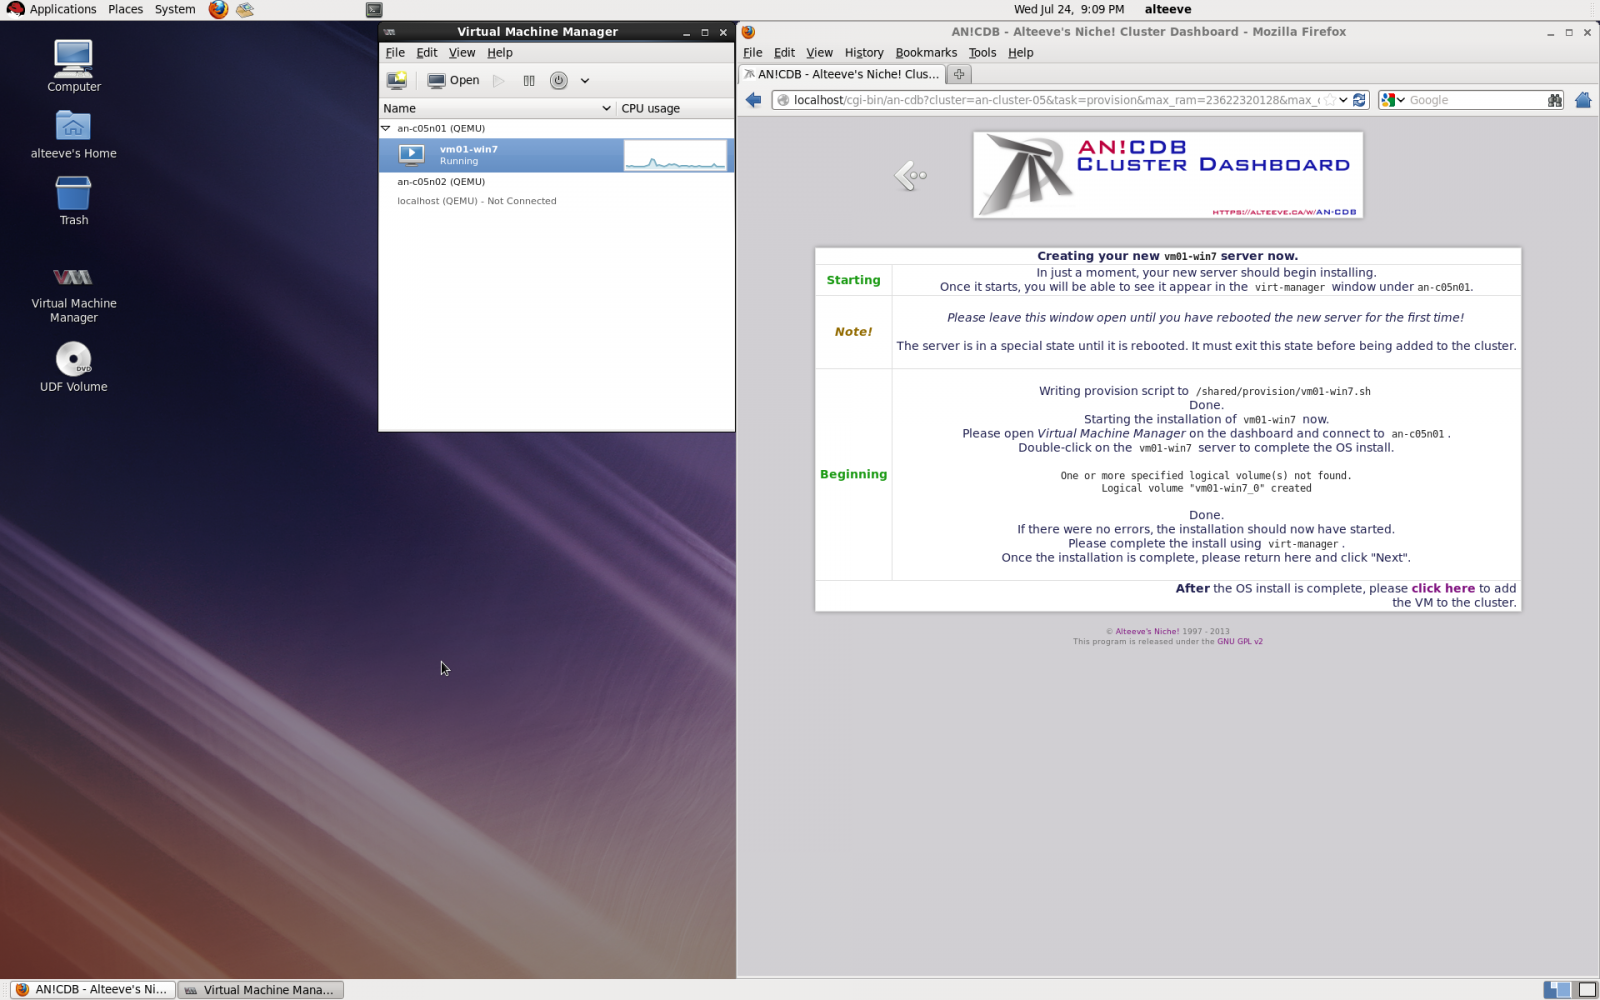1600x1000 pixels.
Task: Pause the selected virtual machine
Action: coord(529,80)
